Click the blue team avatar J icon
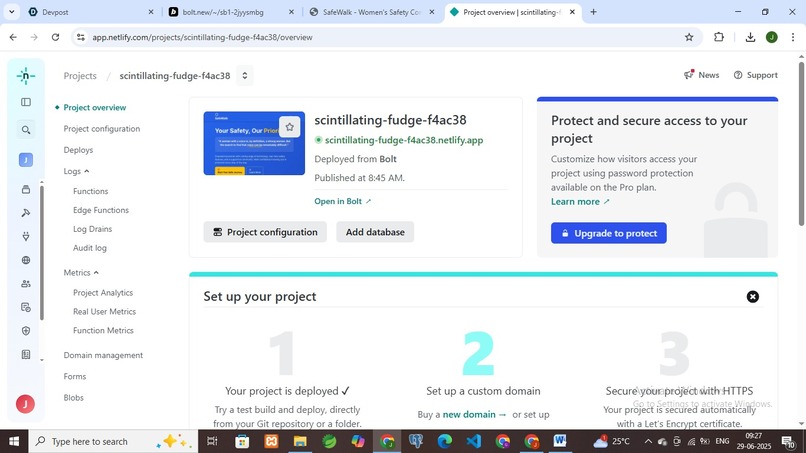Screen dimensions: 806x453 26,160
